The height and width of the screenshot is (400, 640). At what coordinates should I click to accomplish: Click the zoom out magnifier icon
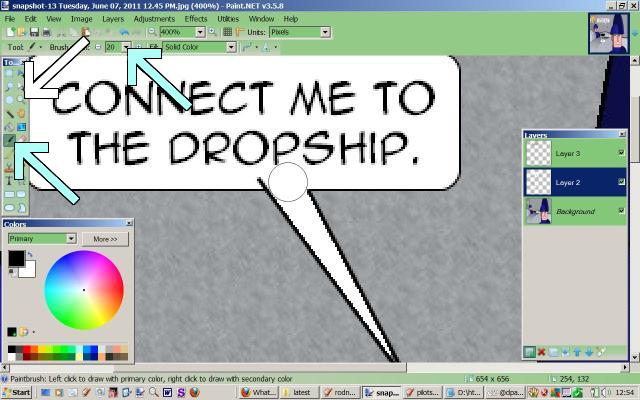pos(151,32)
